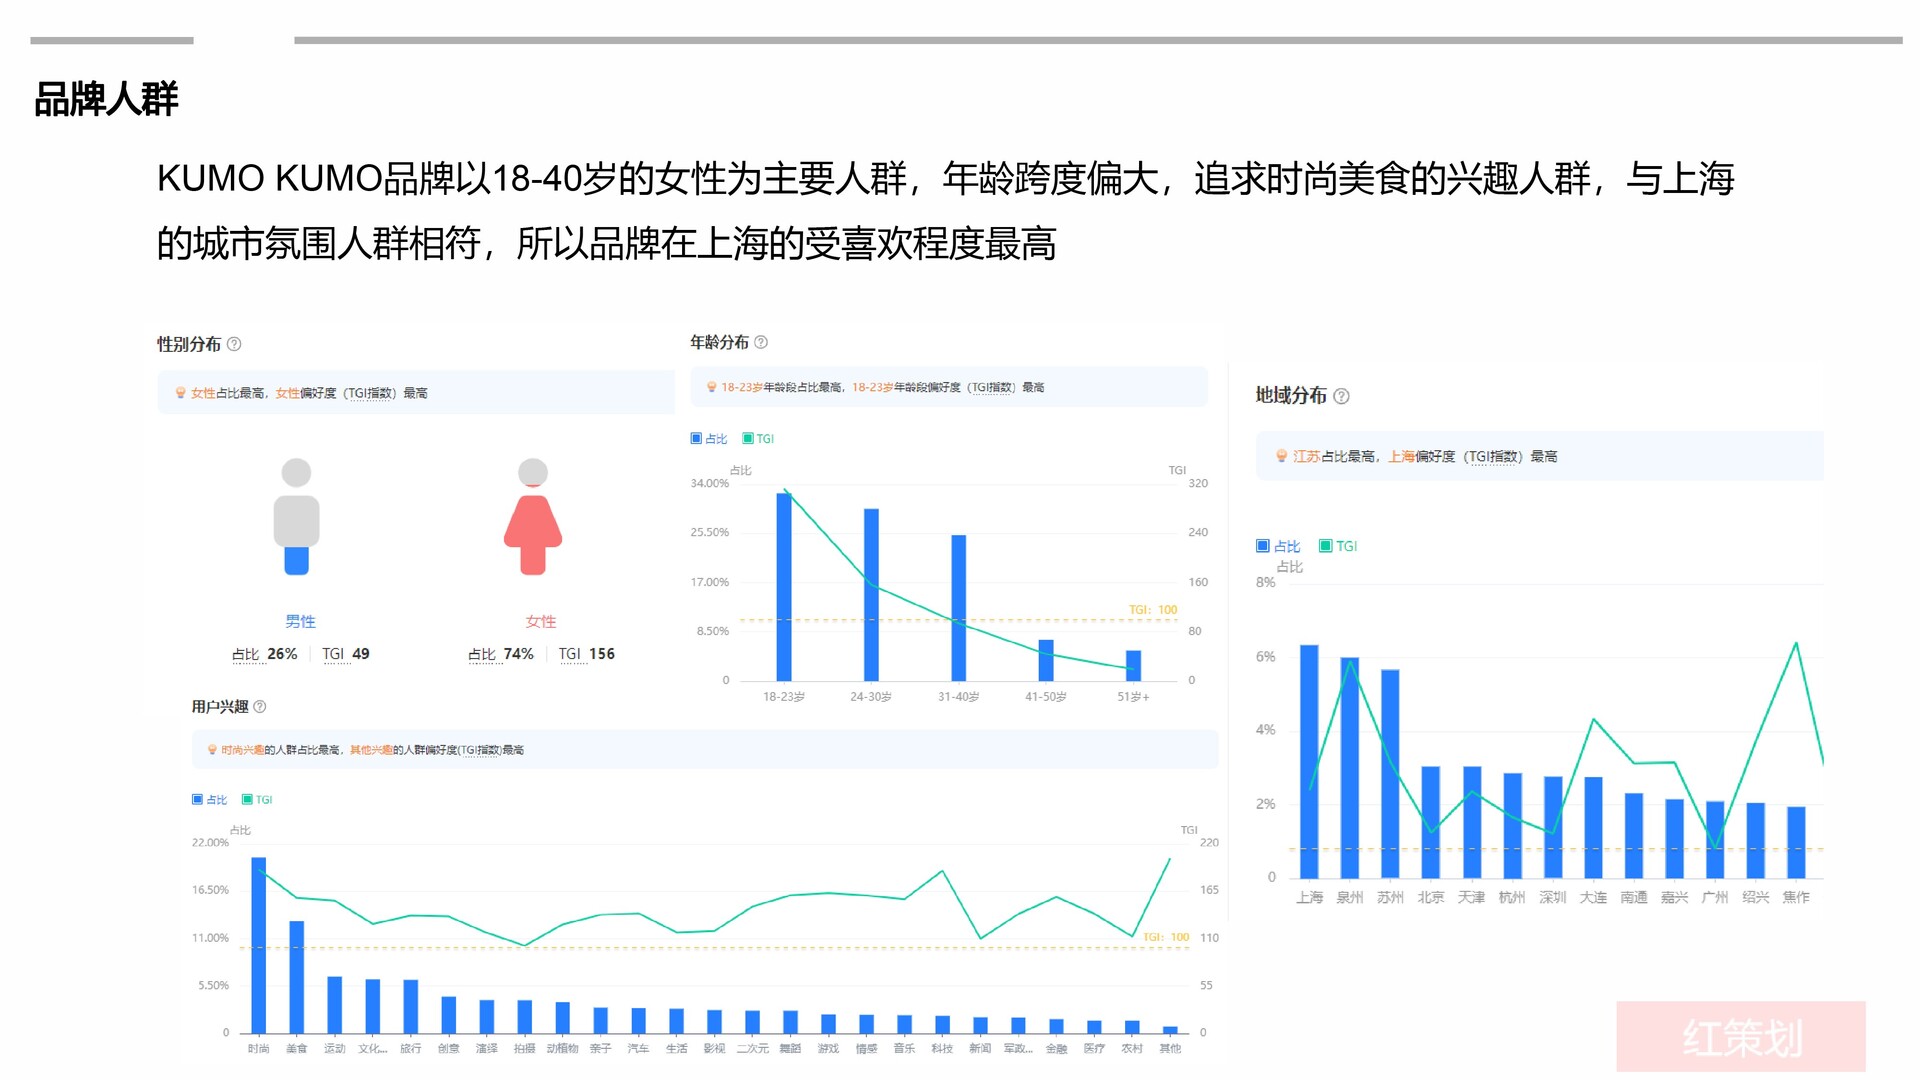
Task: Click the 18-23岁 age bar
Action: (x=784, y=587)
